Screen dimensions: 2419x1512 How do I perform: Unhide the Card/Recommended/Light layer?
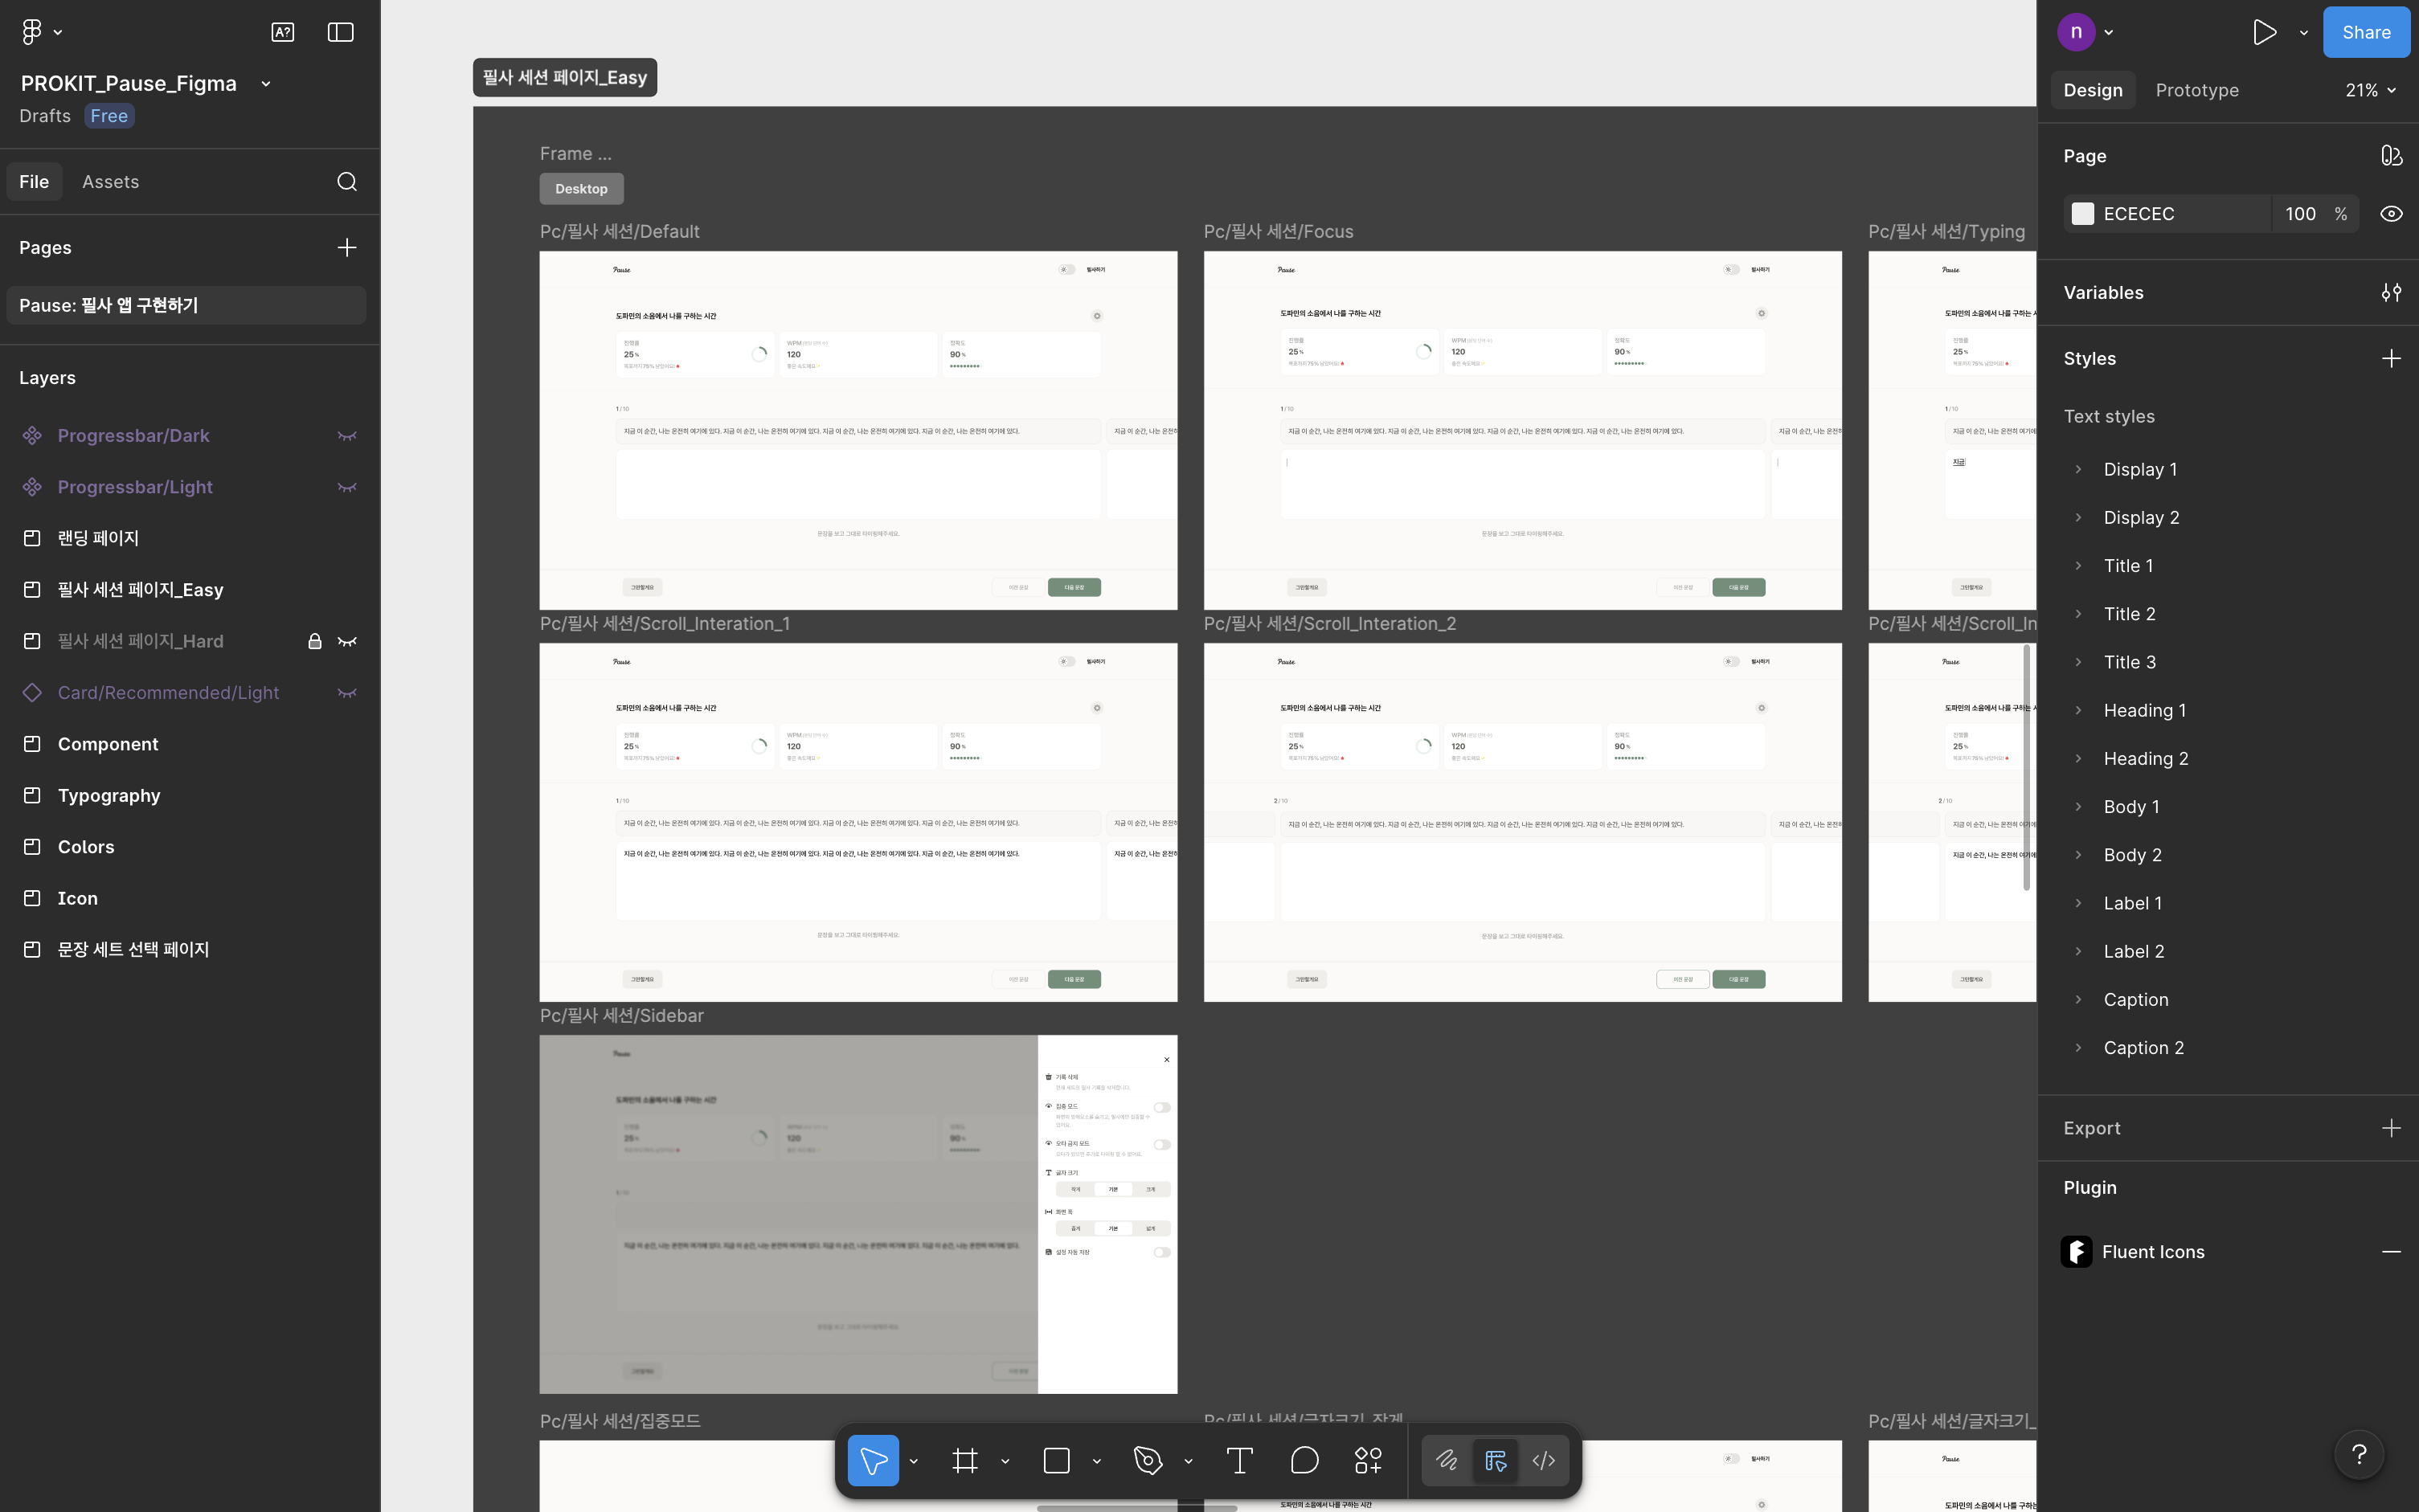pyautogui.click(x=347, y=693)
